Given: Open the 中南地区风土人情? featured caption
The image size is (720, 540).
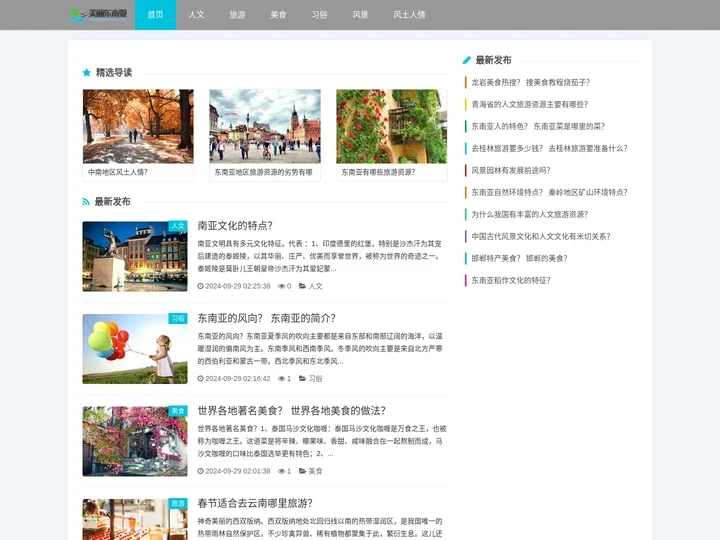Looking at the screenshot, I should click(x=118, y=172).
